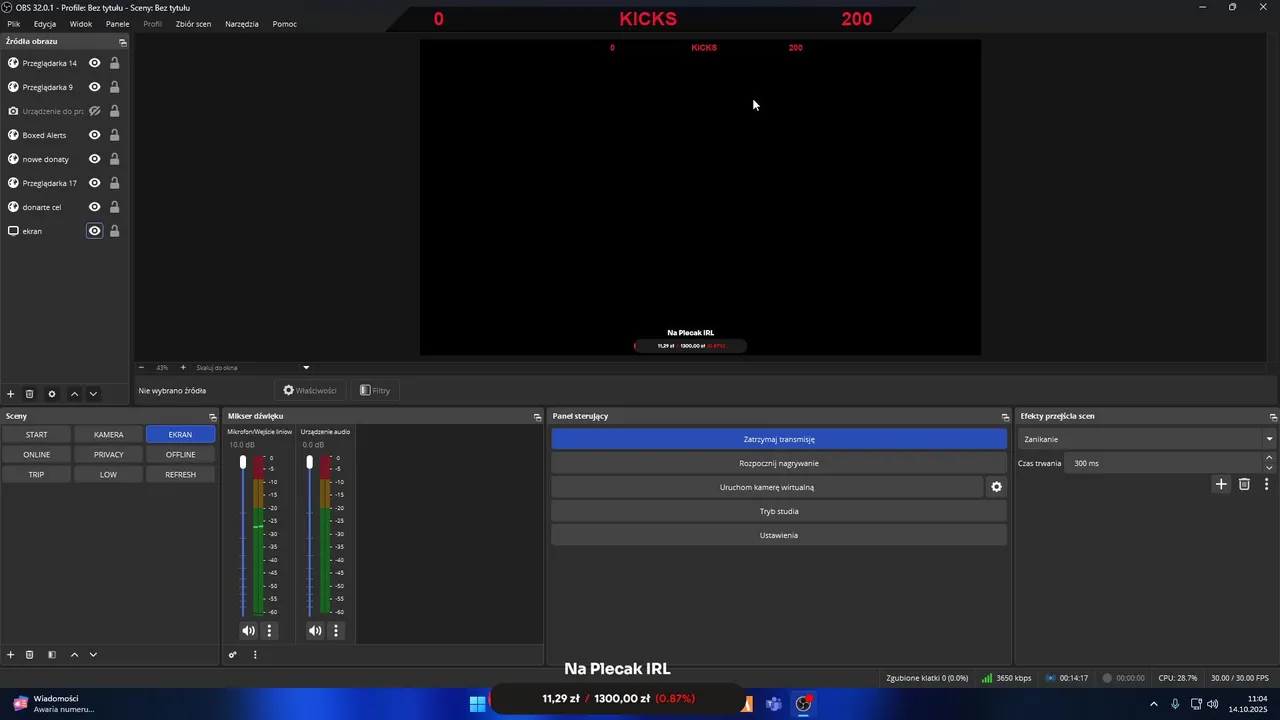Switch to the PRIVACY scene

pos(109,454)
